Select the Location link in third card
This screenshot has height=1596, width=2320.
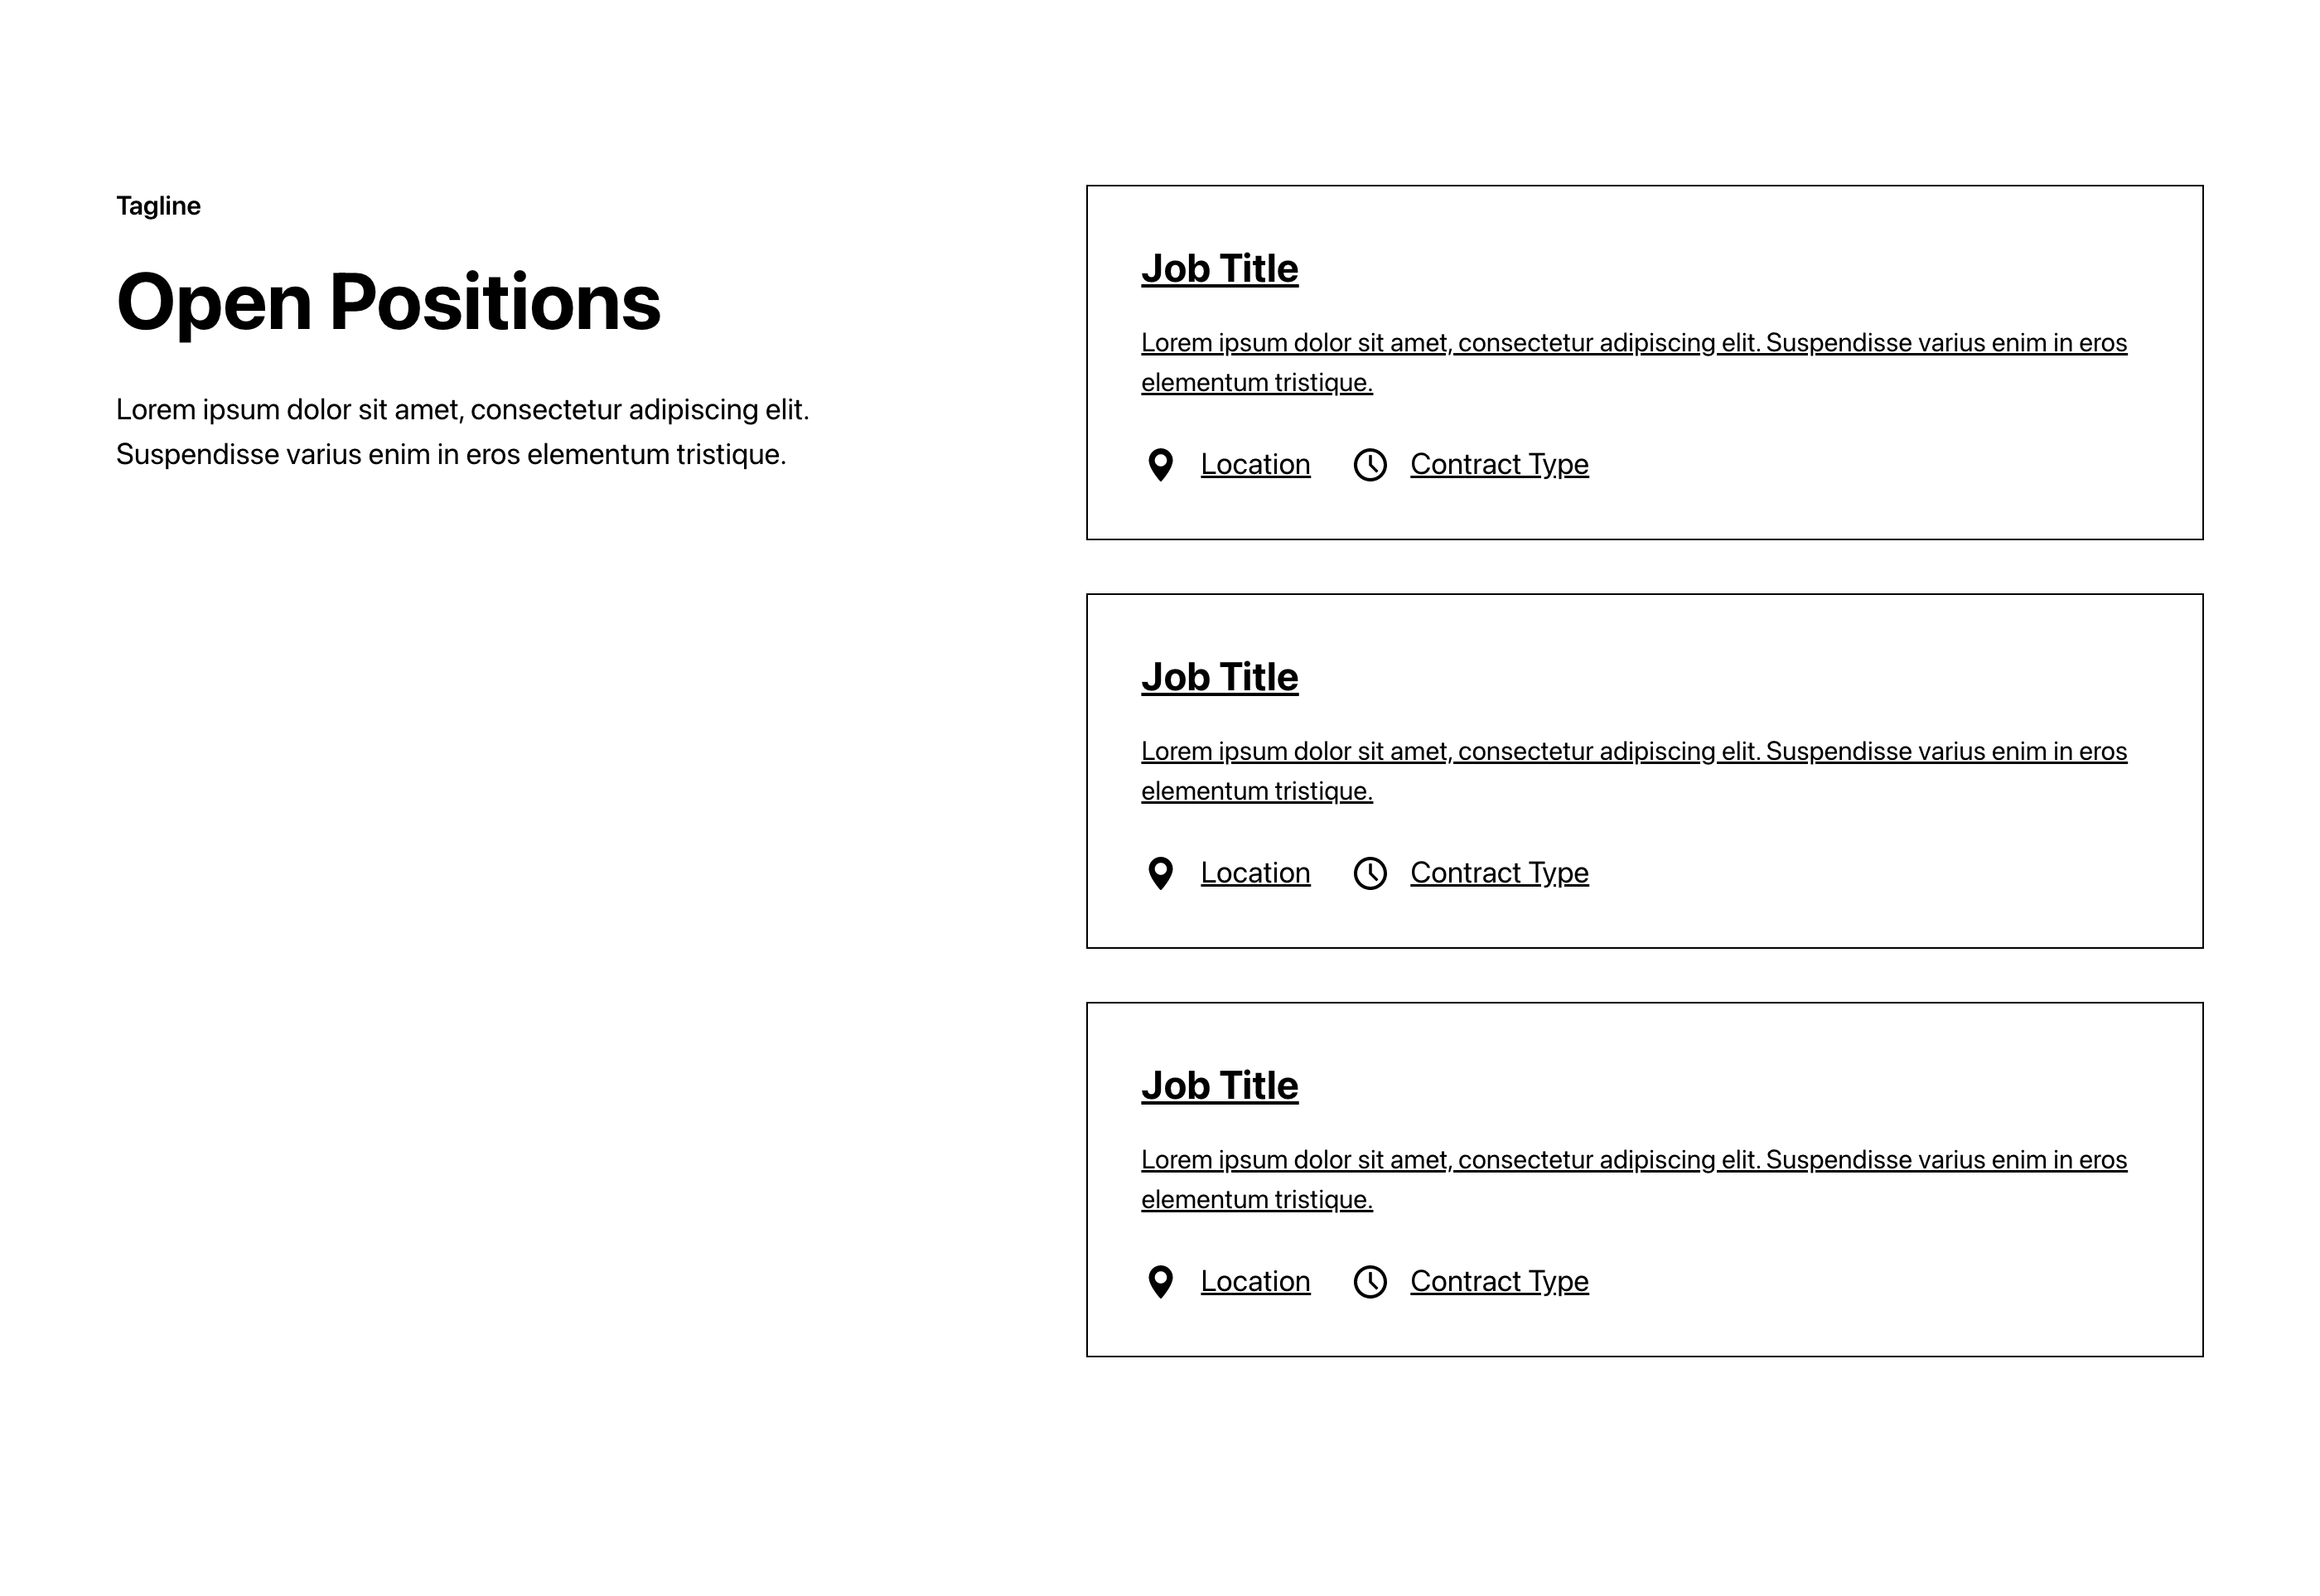(1255, 1281)
